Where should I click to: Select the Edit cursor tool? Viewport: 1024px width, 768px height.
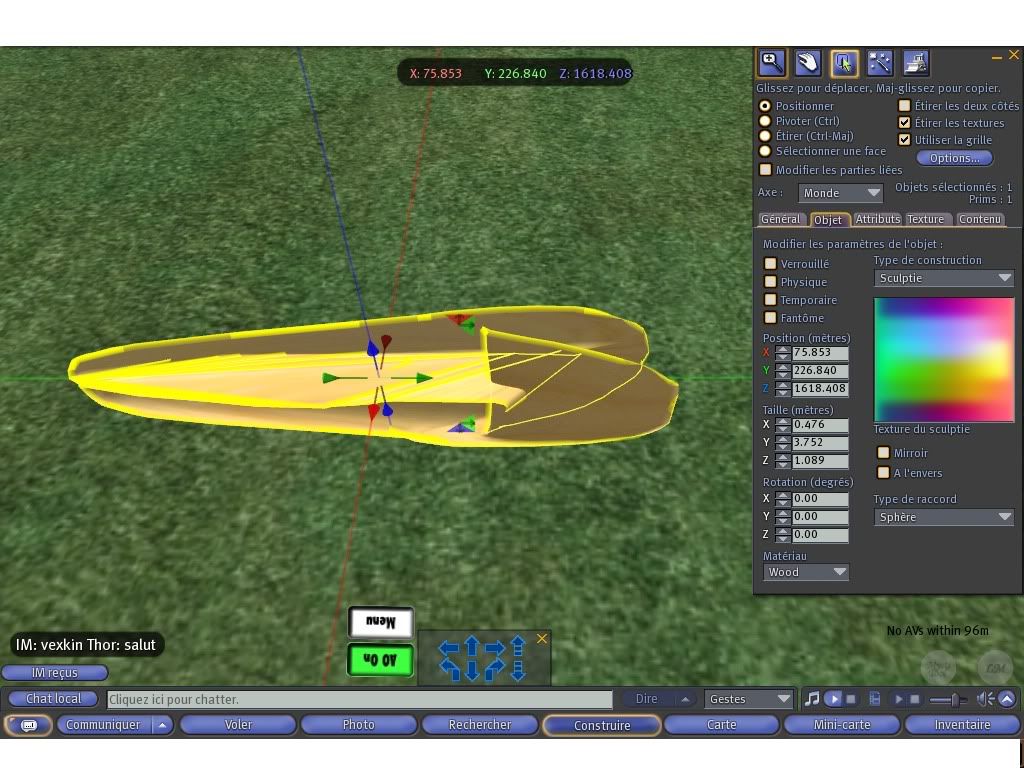point(843,63)
